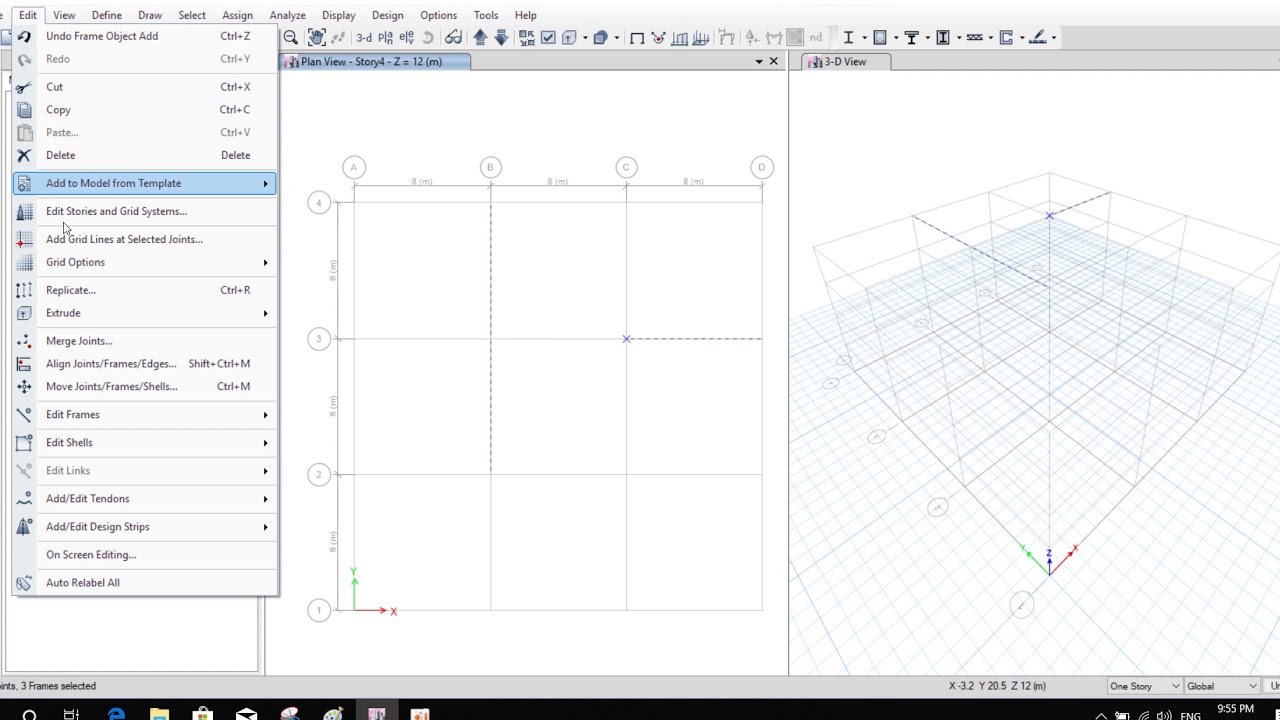Choose Replicate from the Edit menu

click(145, 290)
